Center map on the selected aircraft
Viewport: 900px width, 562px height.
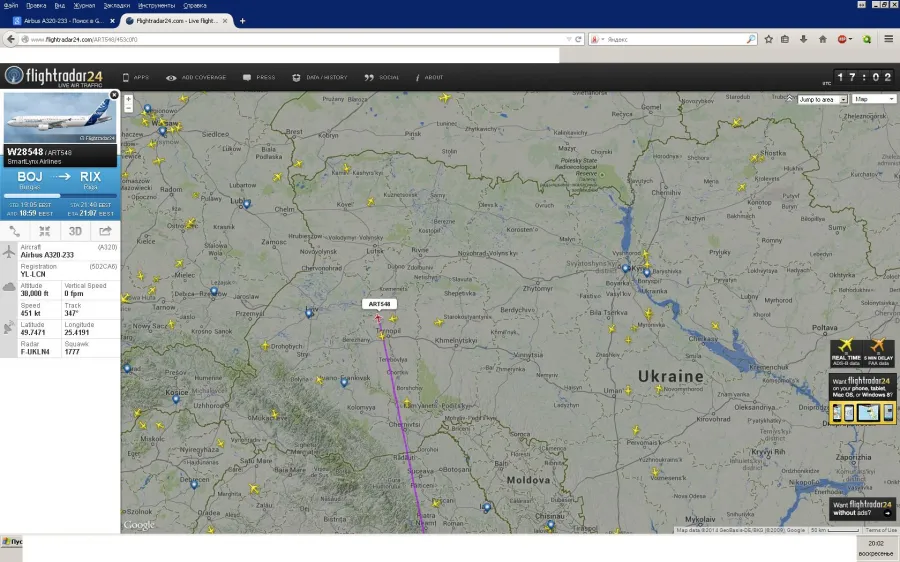(45, 231)
